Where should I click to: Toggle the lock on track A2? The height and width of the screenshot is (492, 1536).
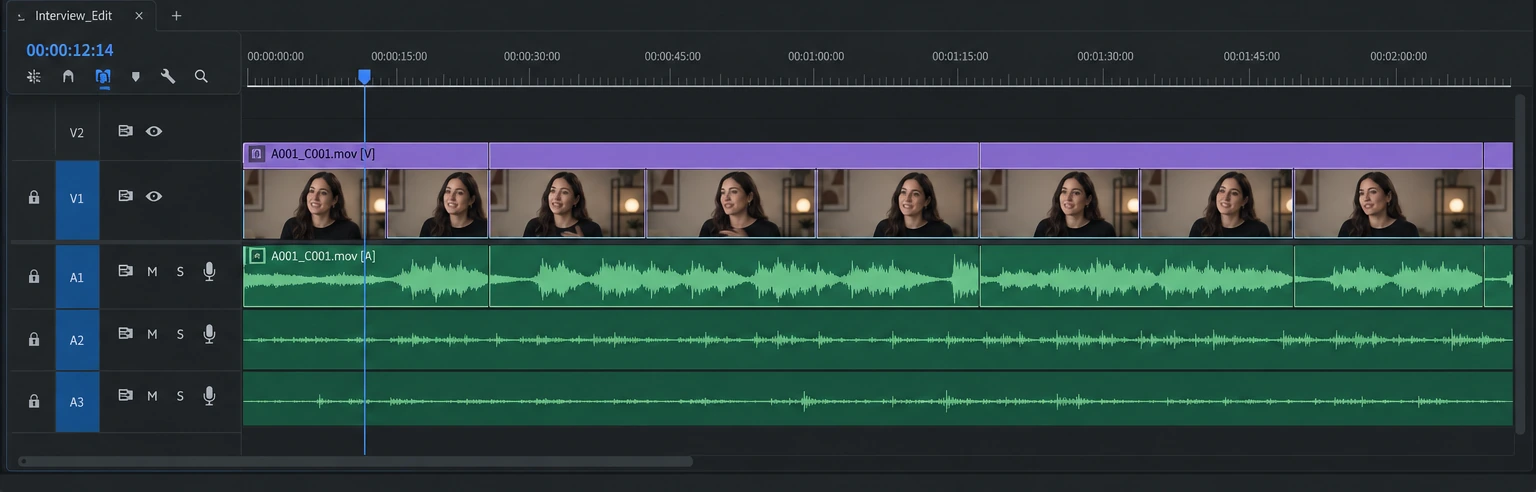click(x=34, y=340)
